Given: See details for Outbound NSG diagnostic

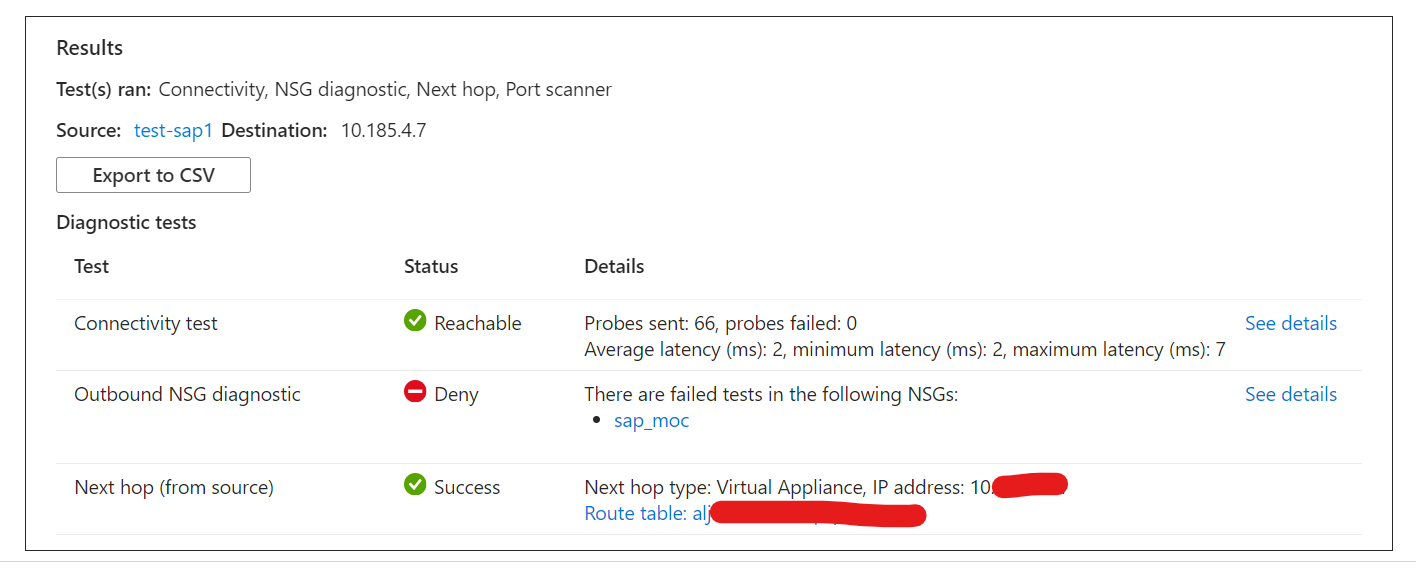Looking at the screenshot, I should pyautogui.click(x=1291, y=394).
